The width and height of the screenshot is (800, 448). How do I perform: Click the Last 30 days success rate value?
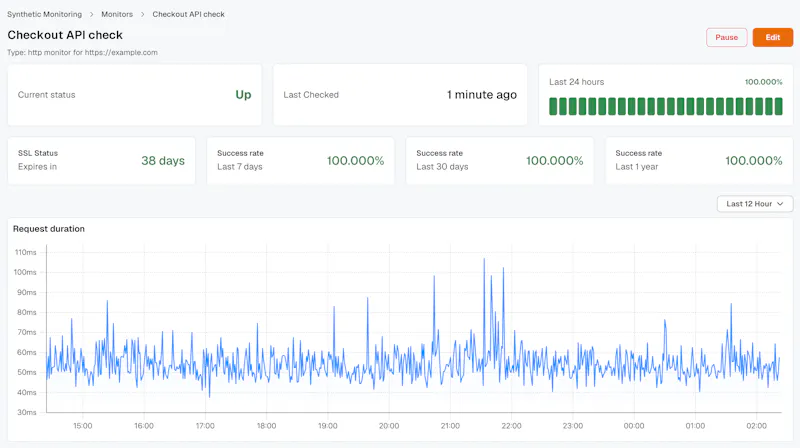coord(555,161)
